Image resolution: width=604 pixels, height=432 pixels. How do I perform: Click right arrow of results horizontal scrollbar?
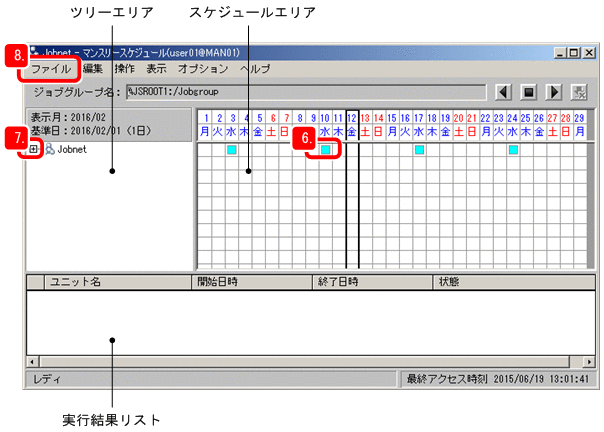589,361
